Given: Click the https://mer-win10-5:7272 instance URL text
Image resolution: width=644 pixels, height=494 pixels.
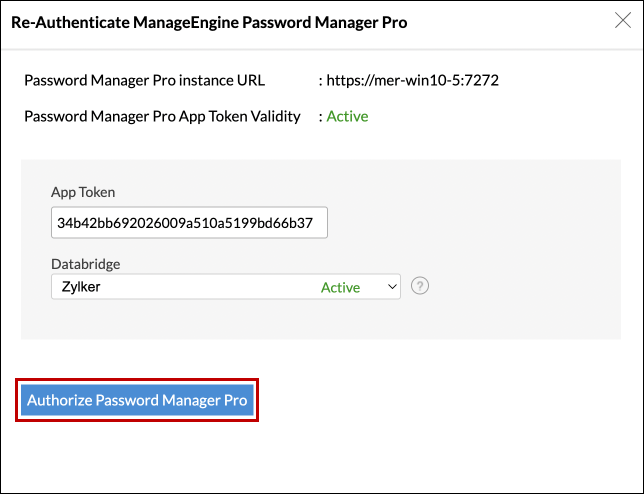Looking at the screenshot, I should [412, 80].
